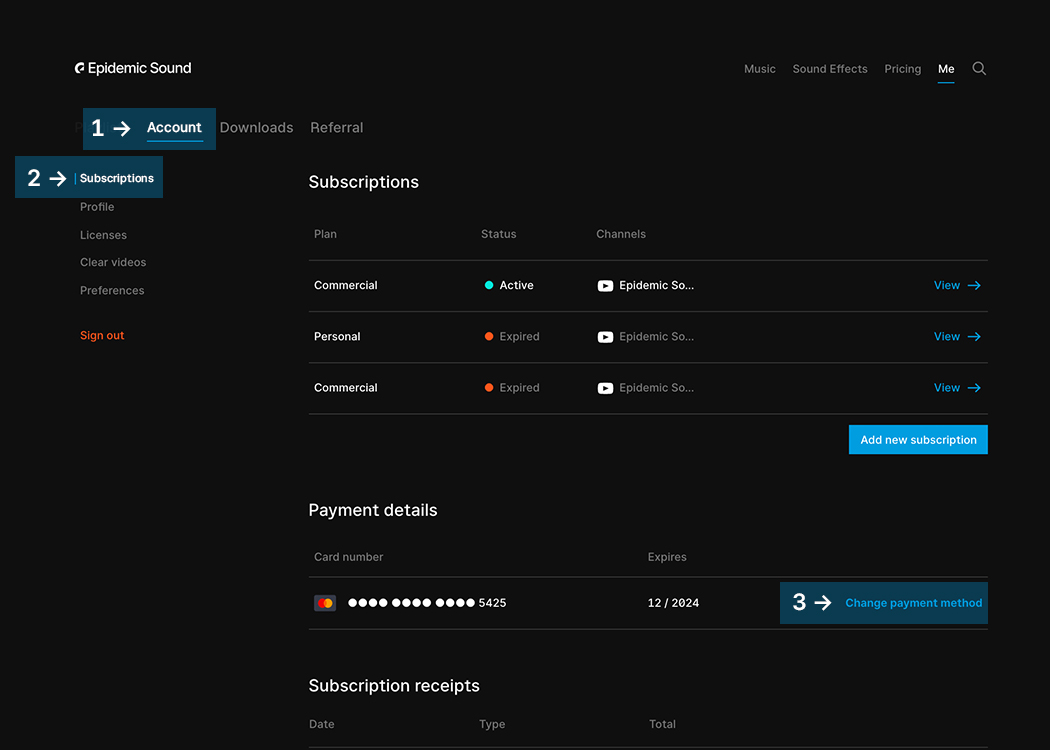The image size is (1050, 750).
Task: Open search using the magnifier icon
Action: point(979,68)
